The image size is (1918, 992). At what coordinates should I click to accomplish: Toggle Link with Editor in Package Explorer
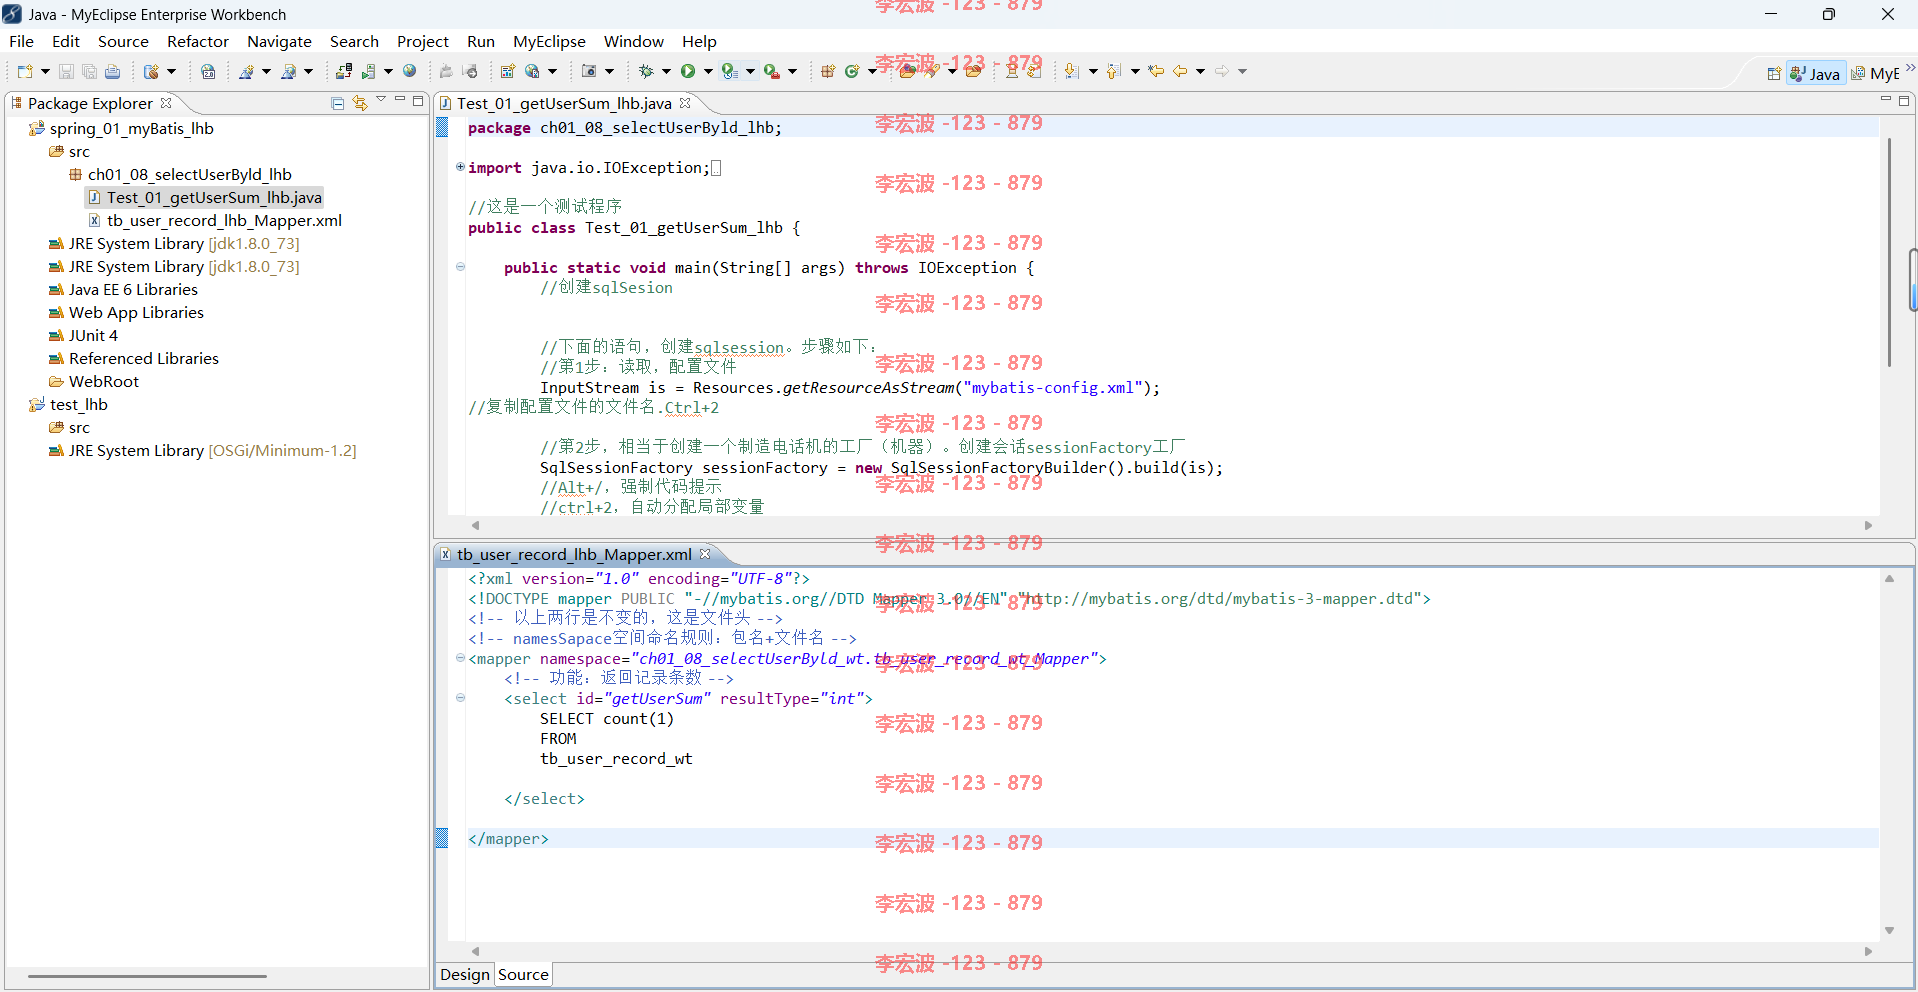360,103
